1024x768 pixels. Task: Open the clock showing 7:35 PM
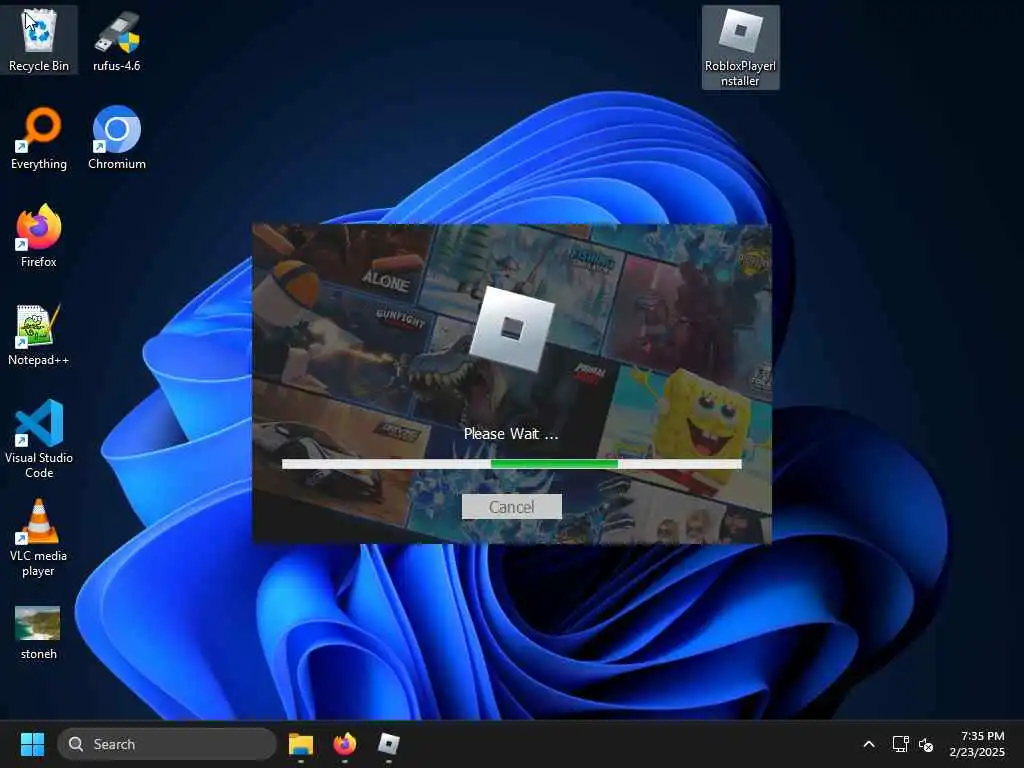[x=977, y=744]
